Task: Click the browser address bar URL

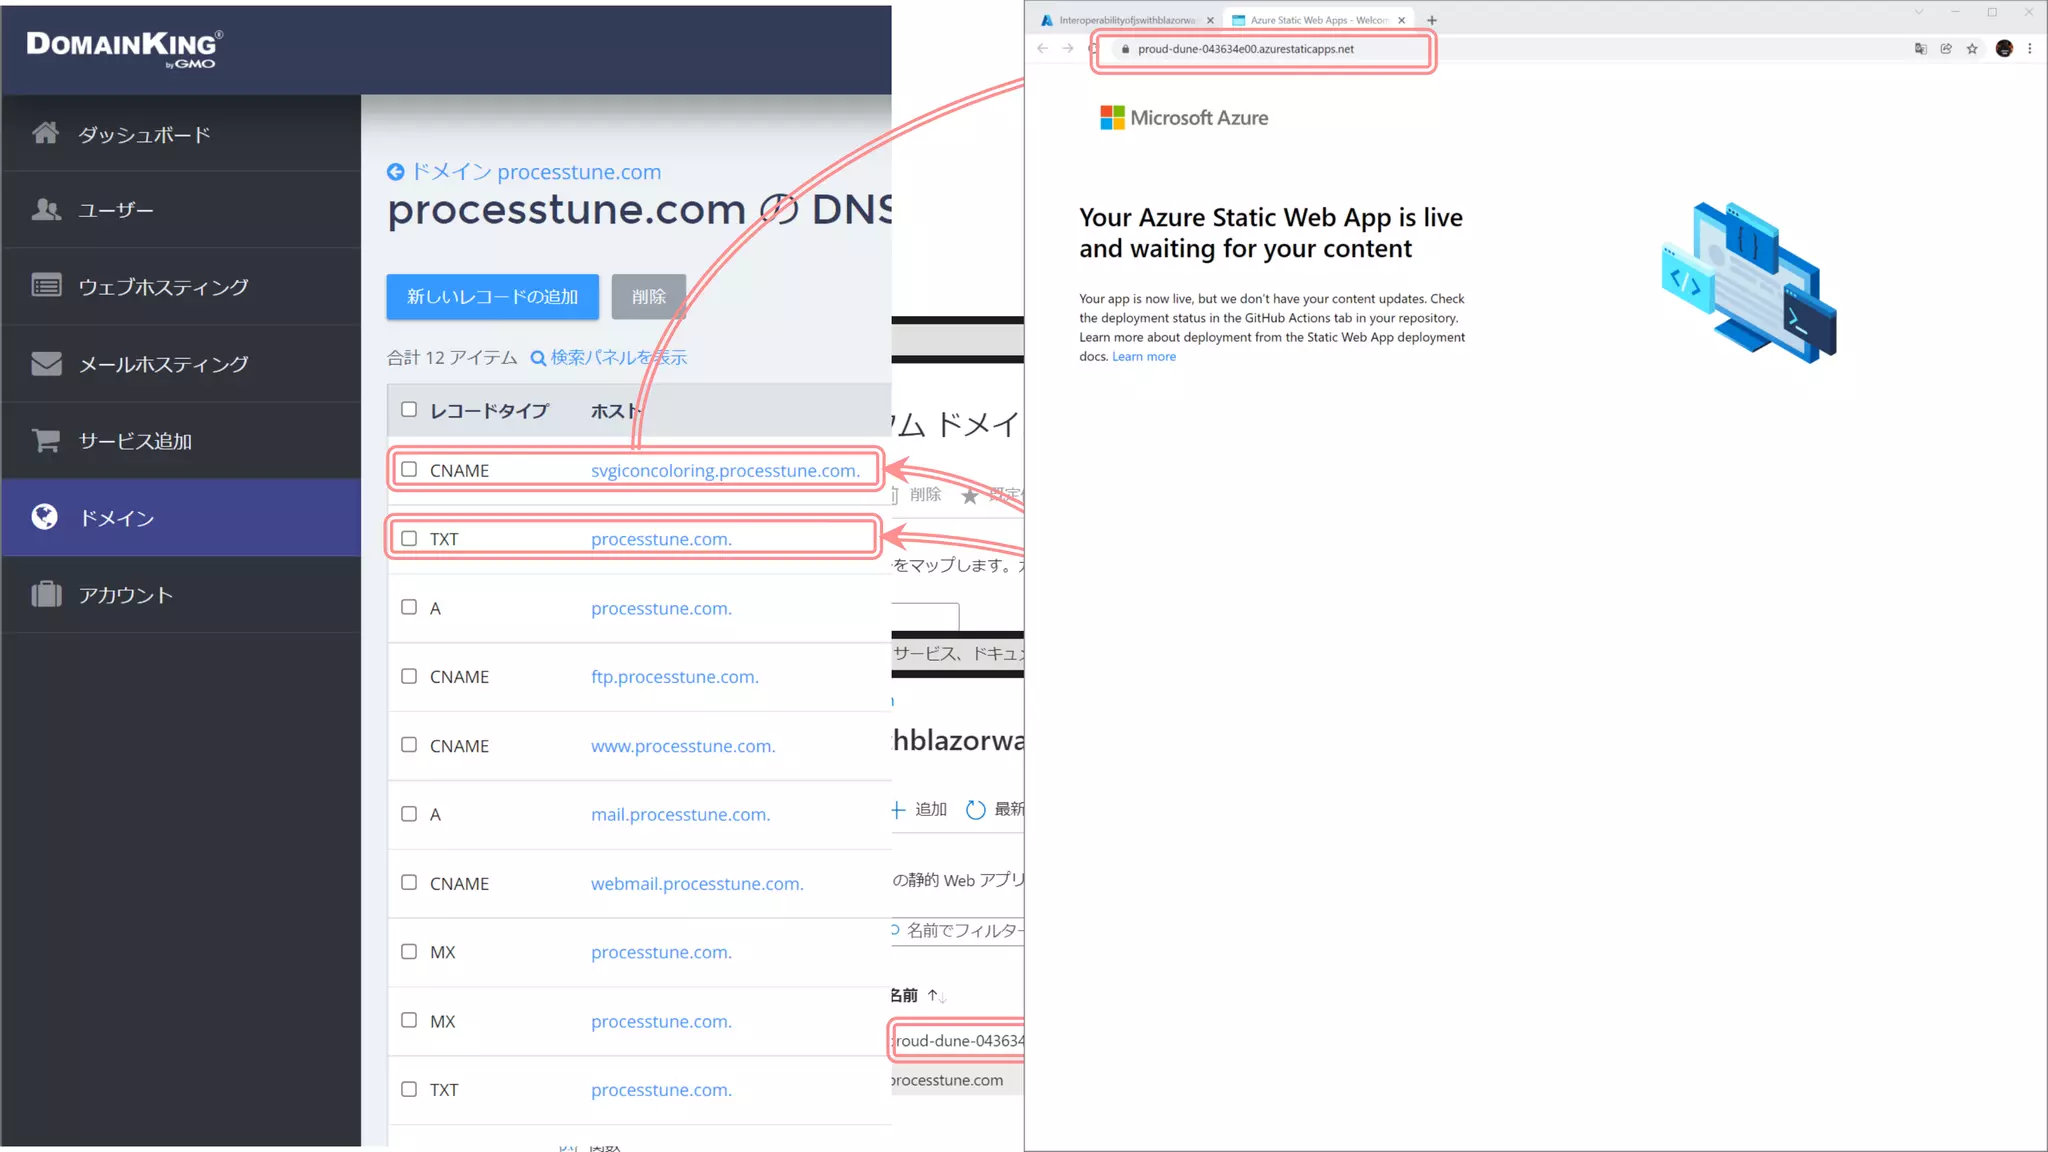Action: (x=1245, y=49)
